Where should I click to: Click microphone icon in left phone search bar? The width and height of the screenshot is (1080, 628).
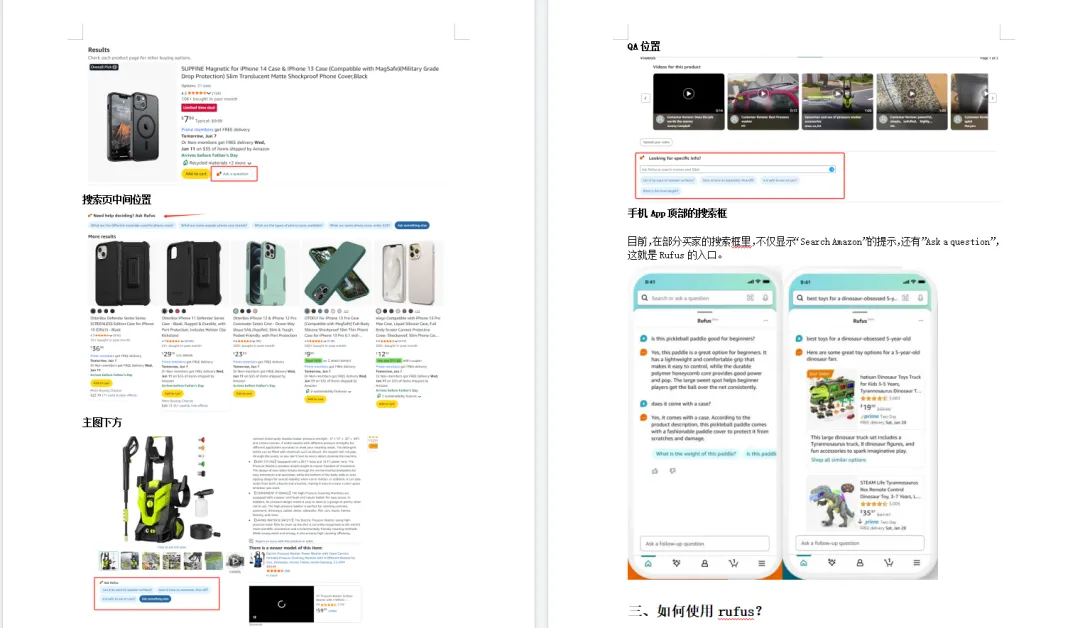765,298
